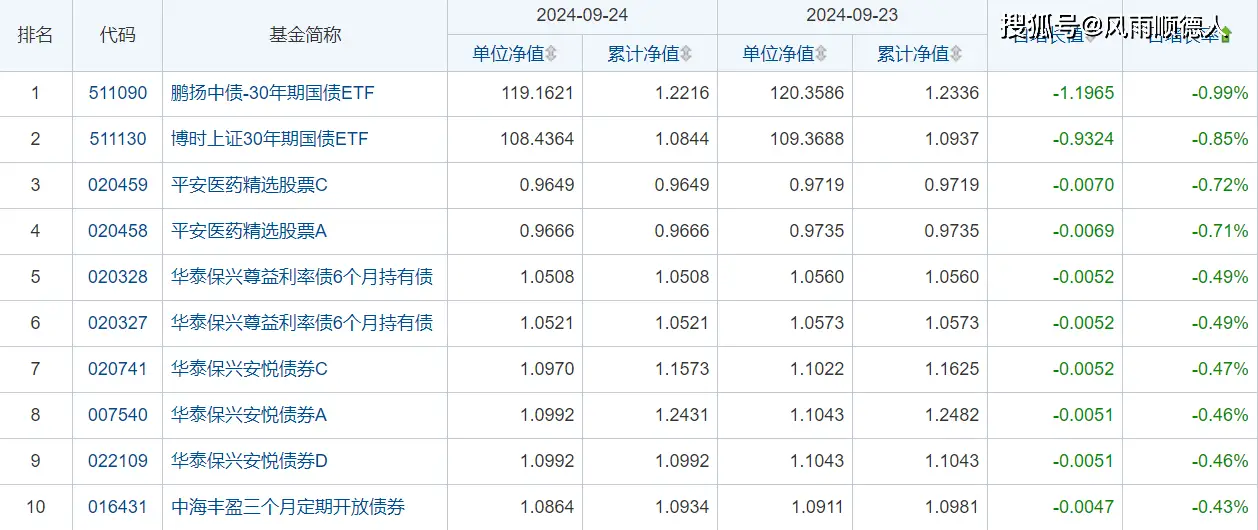Viewport: 1258px width, 530px height.
Task: Click sort arrows beside 2024-09-24 累计净值
Action: click(686, 53)
